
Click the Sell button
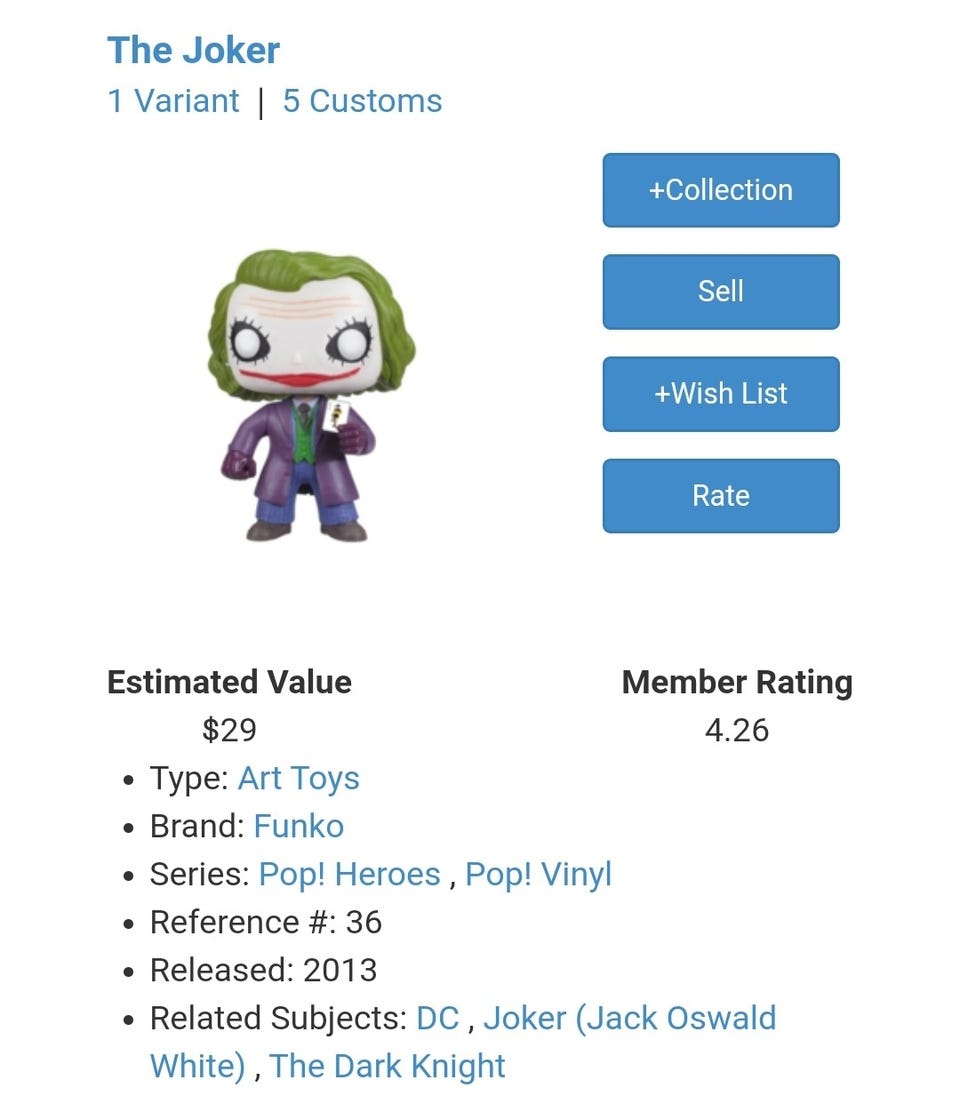point(721,291)
